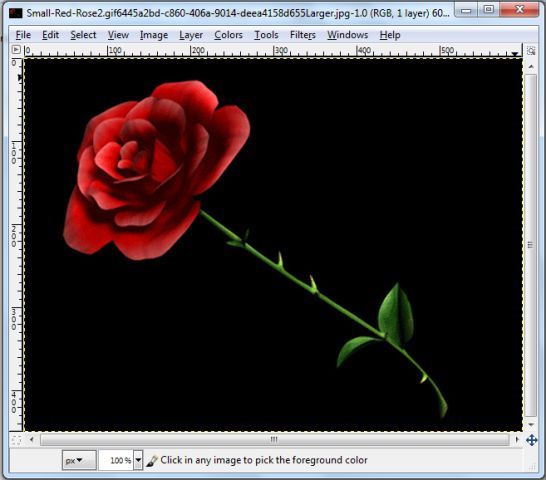Toggle zoom image when window resizes icon
Screen dimensions: 546x480
pos(531,51)
